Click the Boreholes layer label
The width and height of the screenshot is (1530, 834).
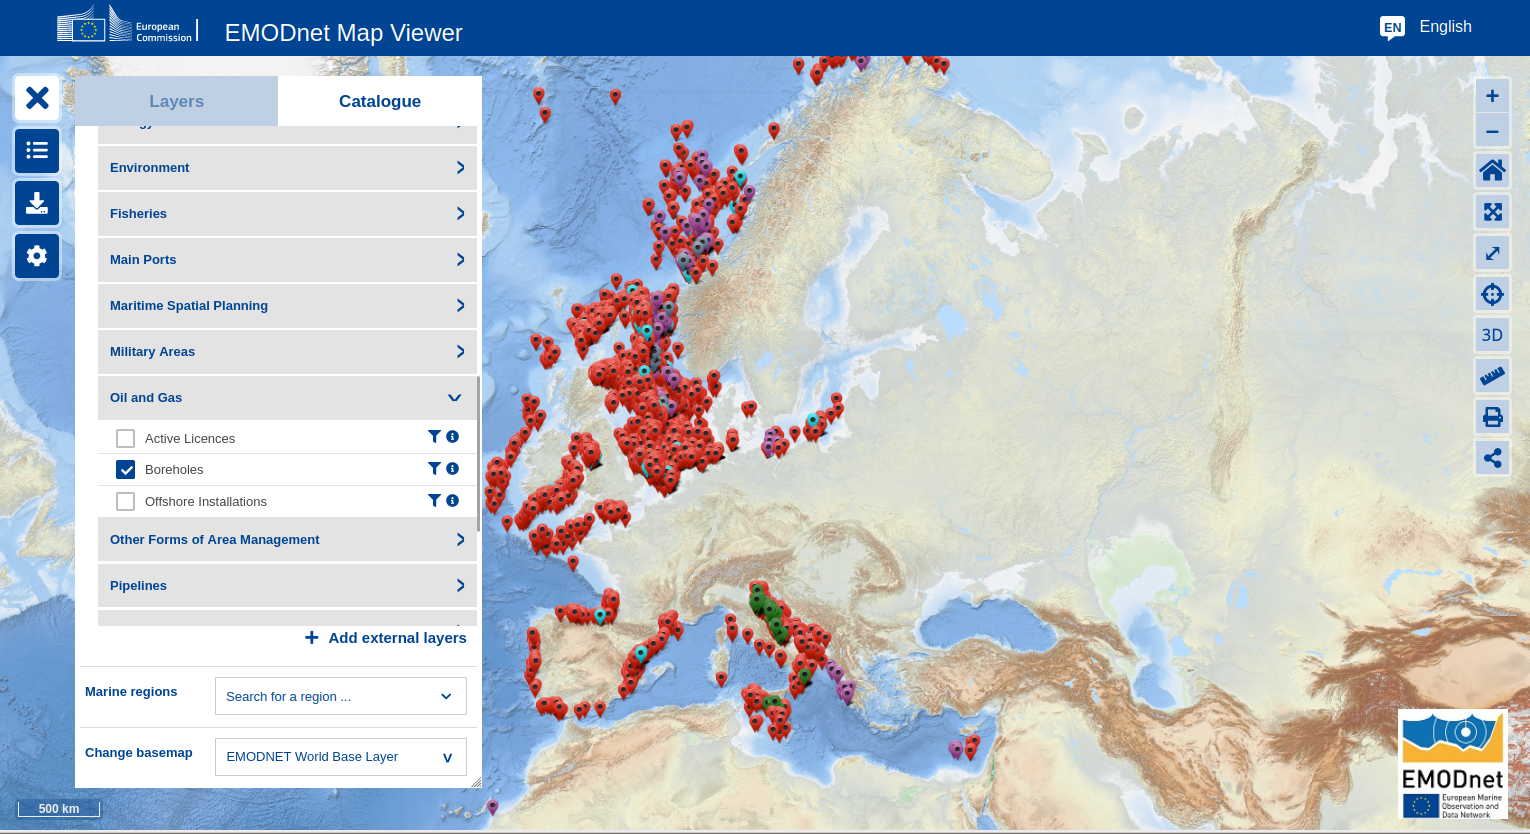(x=174, y=470)
